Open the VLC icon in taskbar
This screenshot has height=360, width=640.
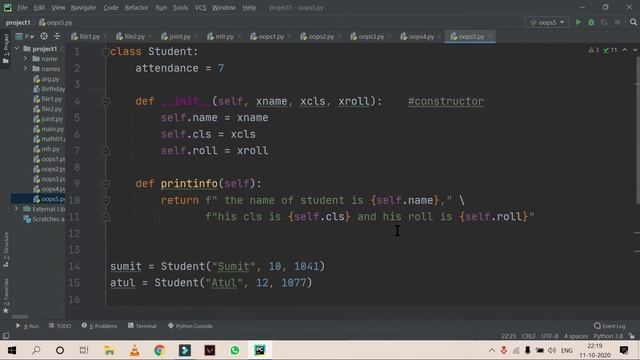(134, 350)
